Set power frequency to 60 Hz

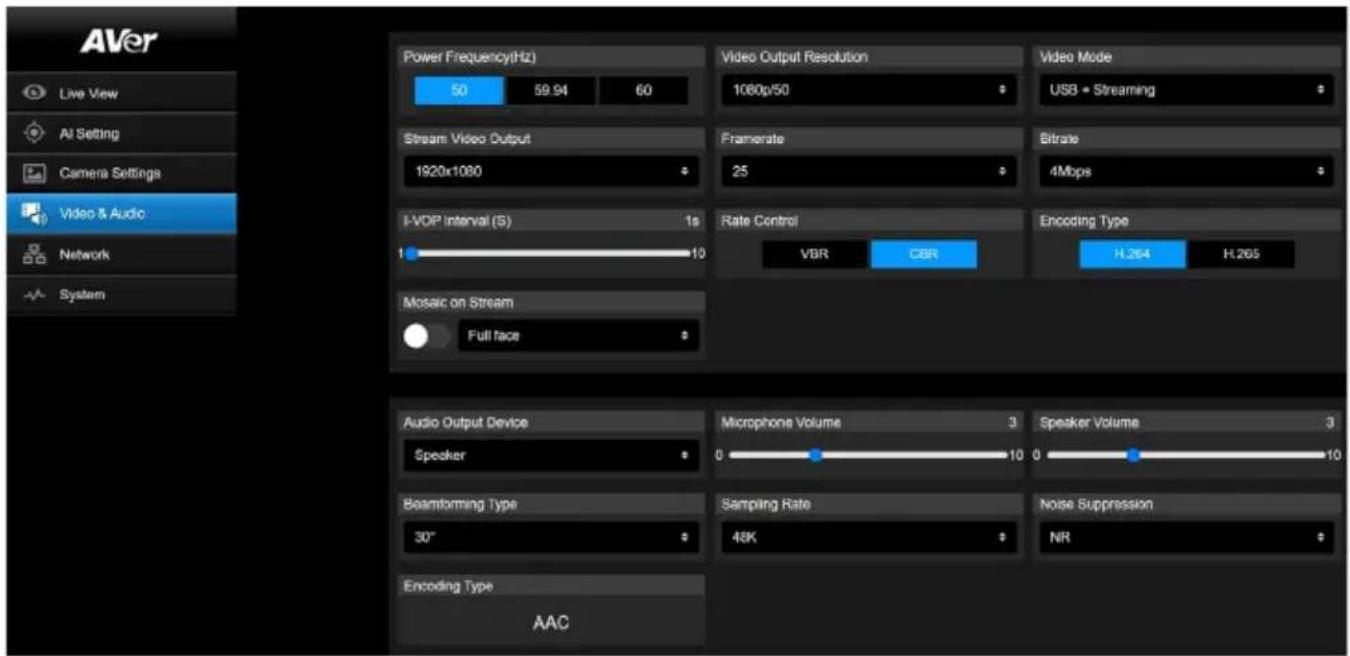(x=643, y=90)
